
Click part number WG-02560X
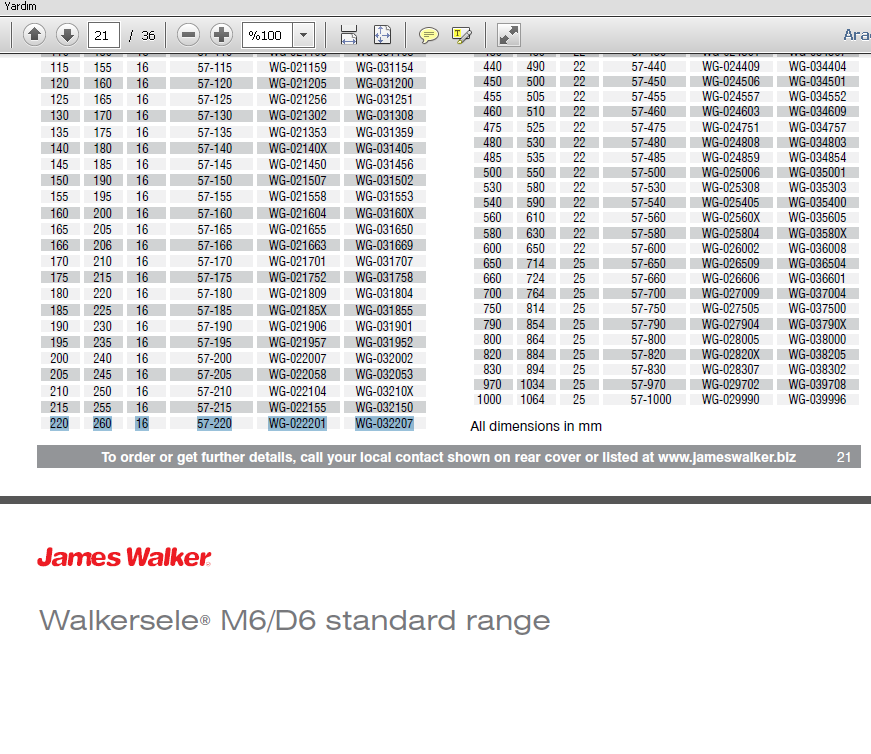(x=730, y=217)
